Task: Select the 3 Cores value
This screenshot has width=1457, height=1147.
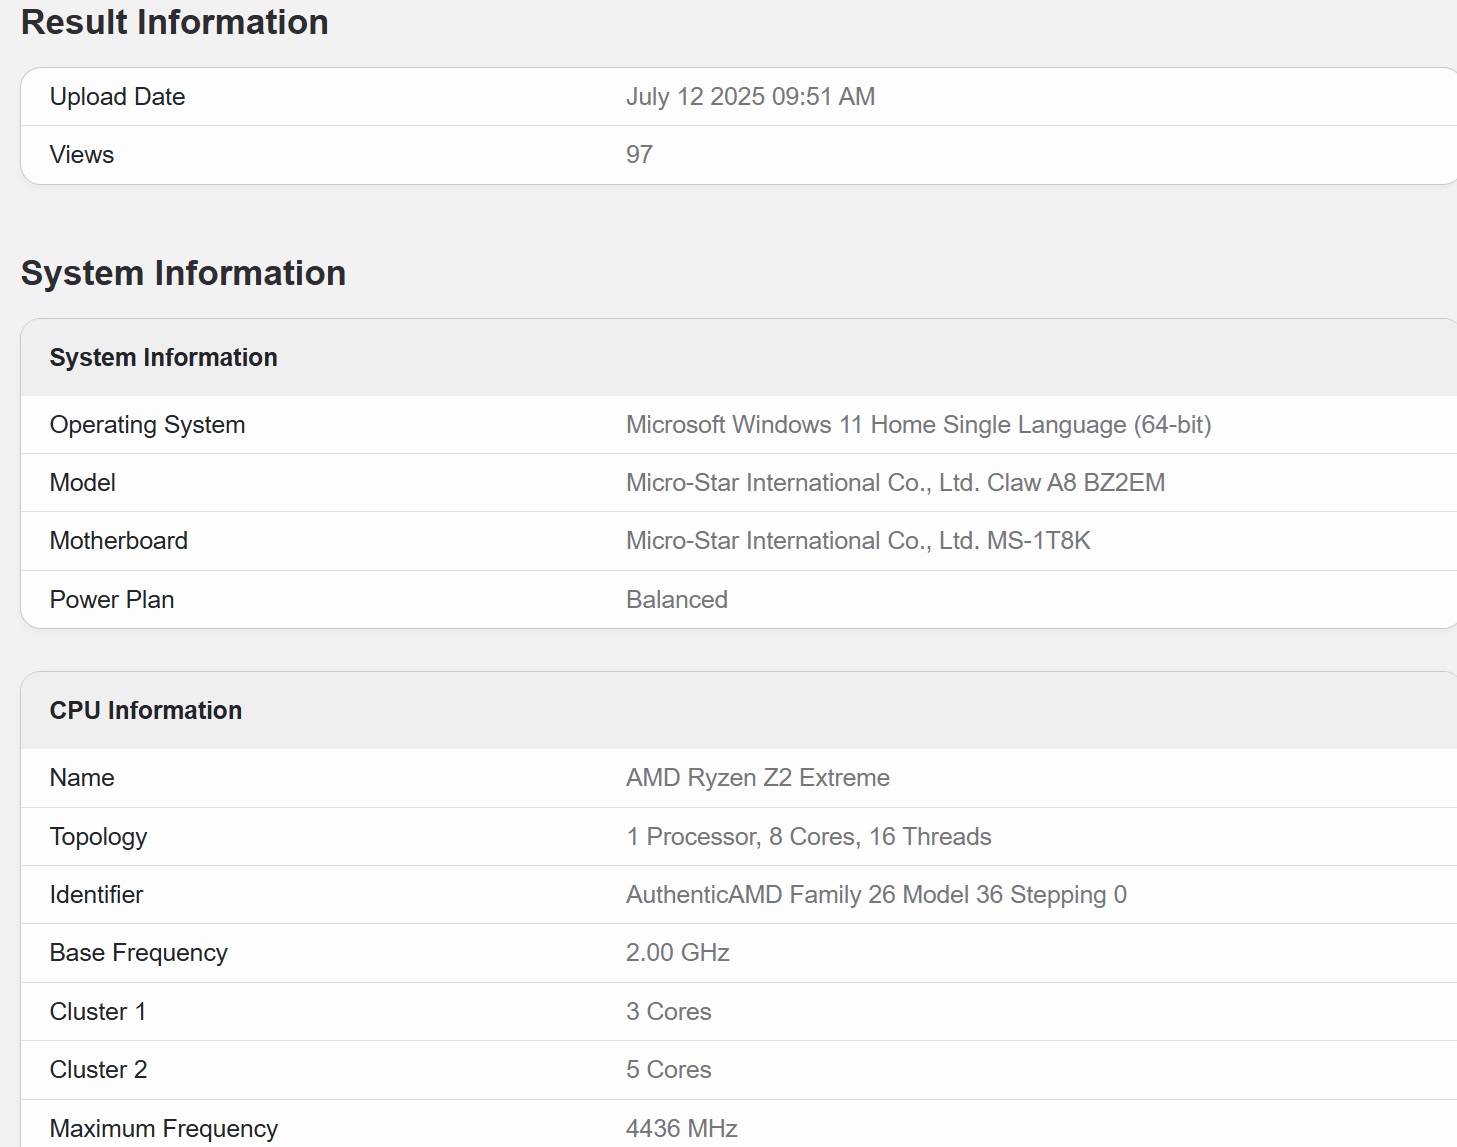Action: point(669,1012)
